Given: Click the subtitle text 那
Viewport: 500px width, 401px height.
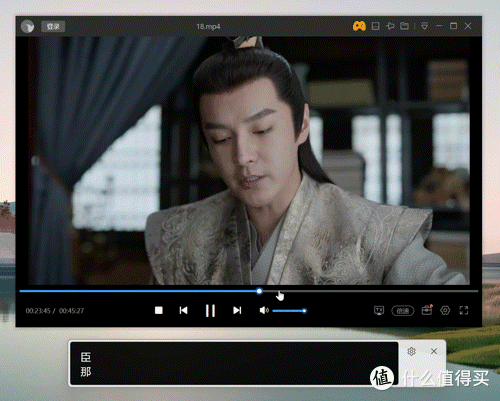Looking at the screenshot, I should pos(86,372).
